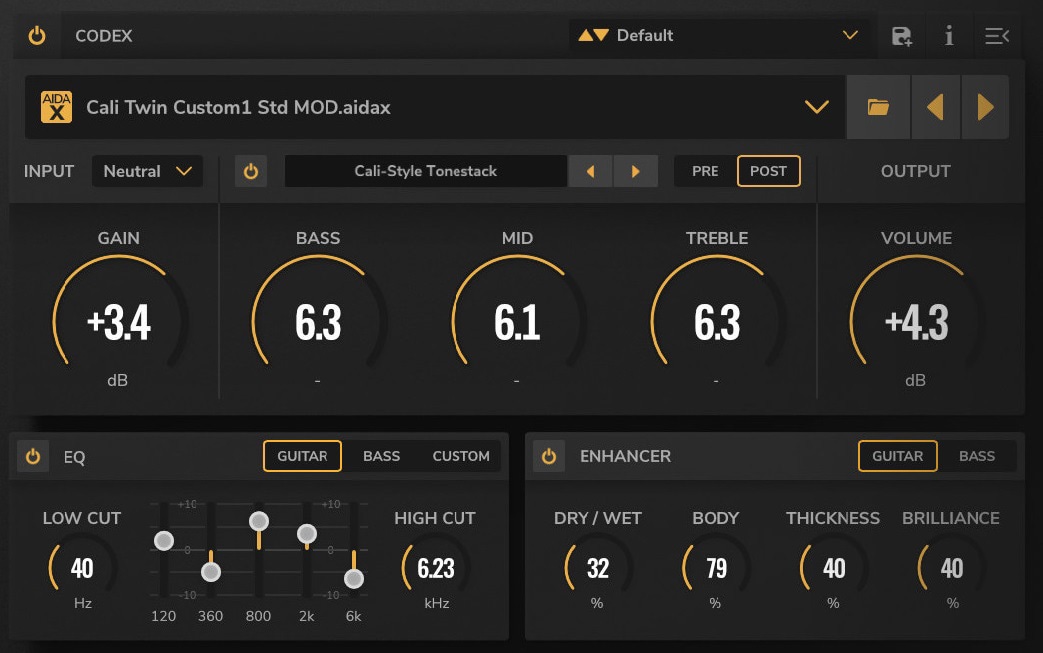Toggle the EQ section power

pyautogui.click(x=33, y=456)
